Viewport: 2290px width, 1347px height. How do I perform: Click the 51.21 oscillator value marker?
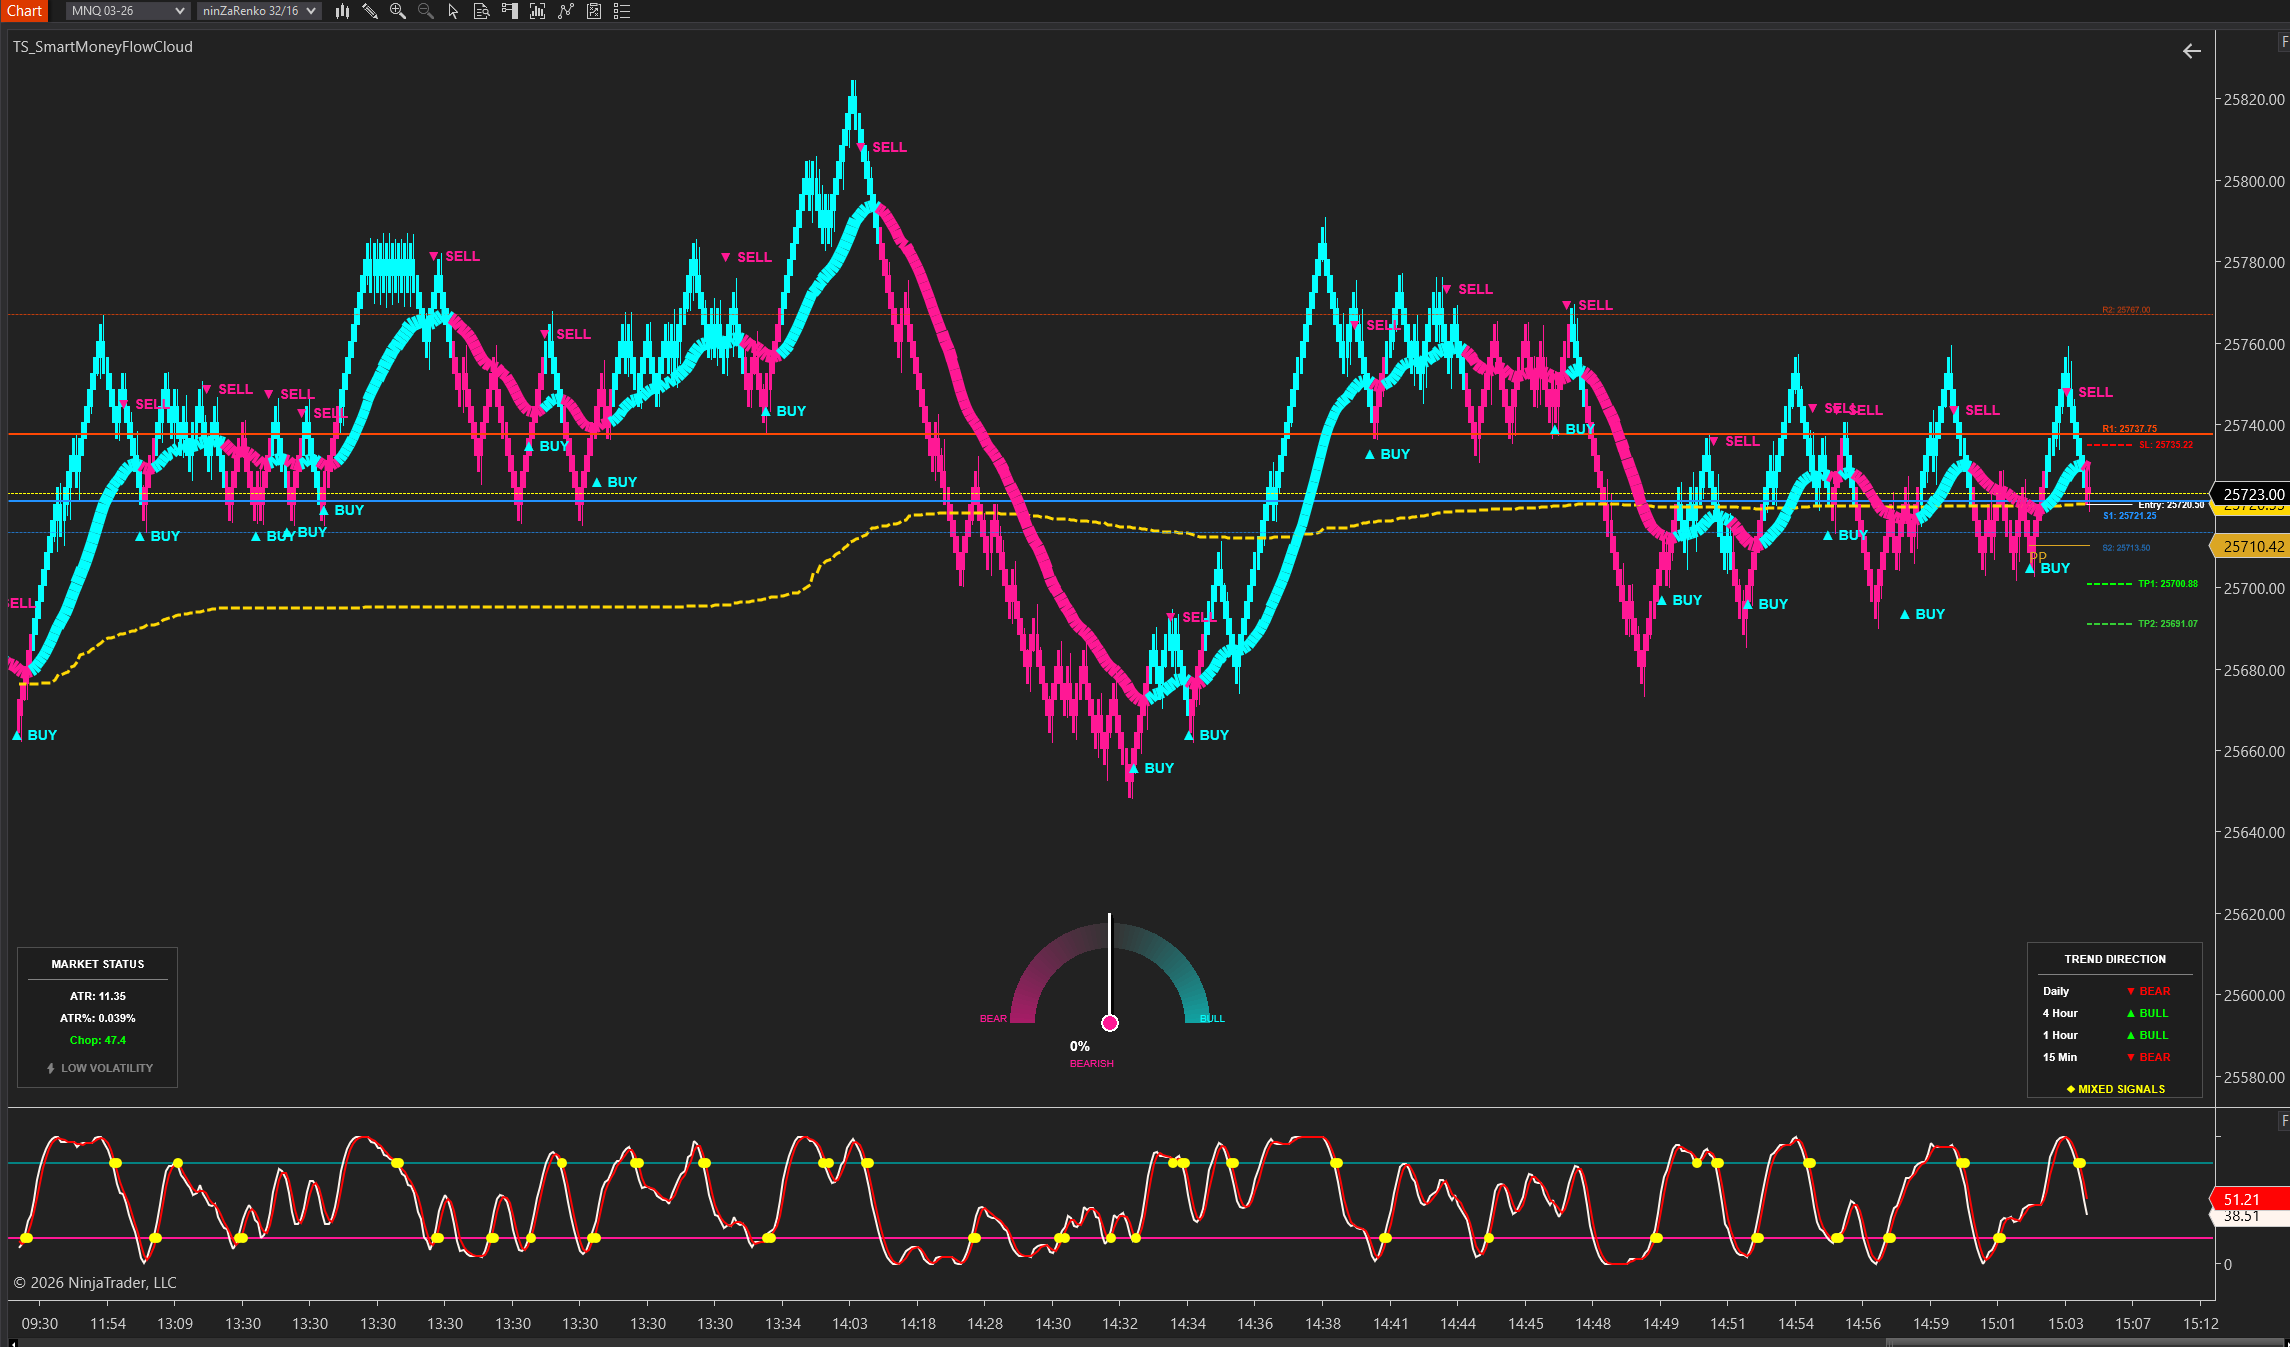click(2250, 1199)
